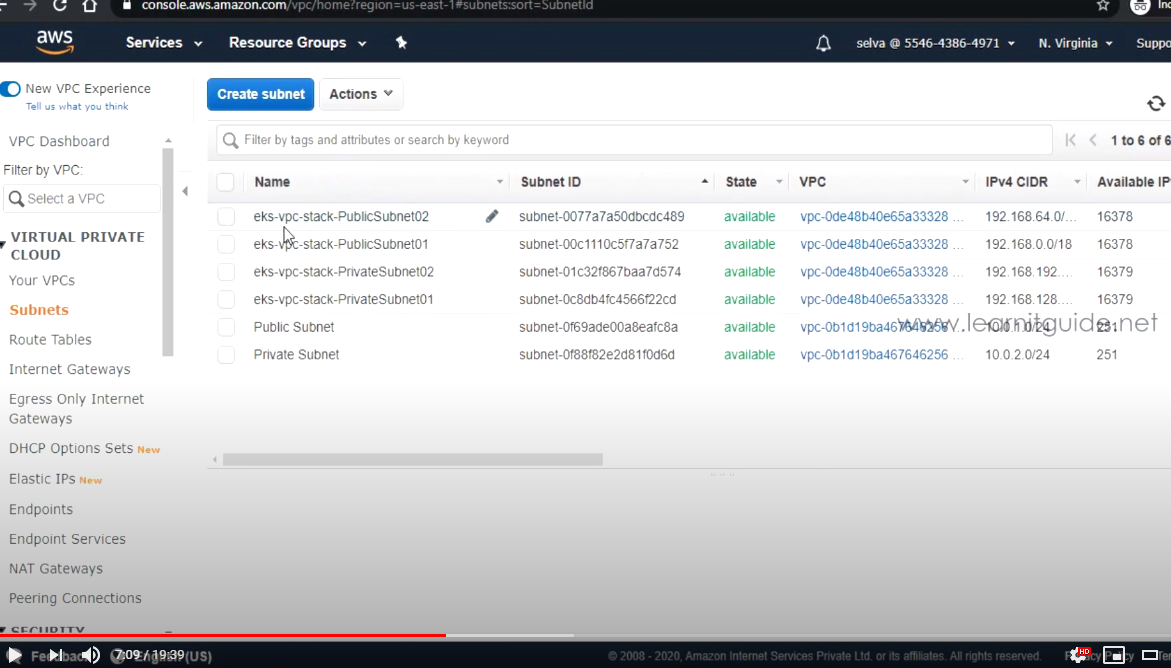Focus the Select a VPC filter field
The image size is (1171, 668).
coord(82,199)
